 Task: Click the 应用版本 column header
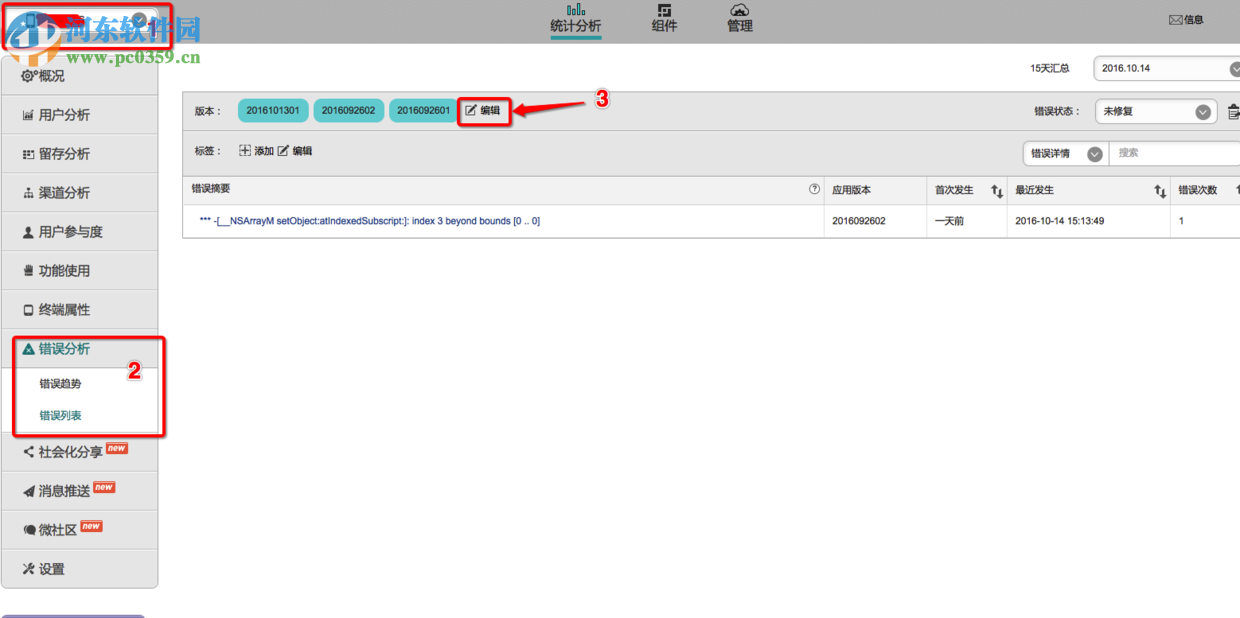tap(852, 190)
